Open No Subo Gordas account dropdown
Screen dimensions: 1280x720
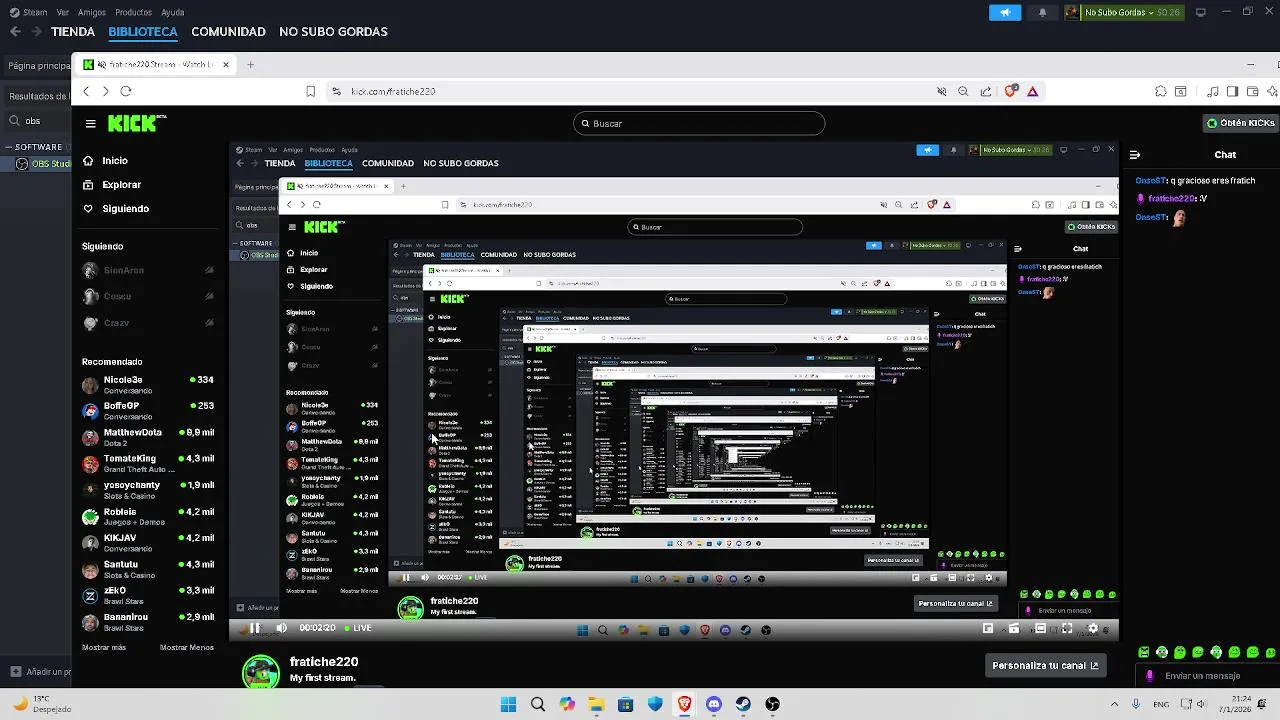[x=1122, y=12]
